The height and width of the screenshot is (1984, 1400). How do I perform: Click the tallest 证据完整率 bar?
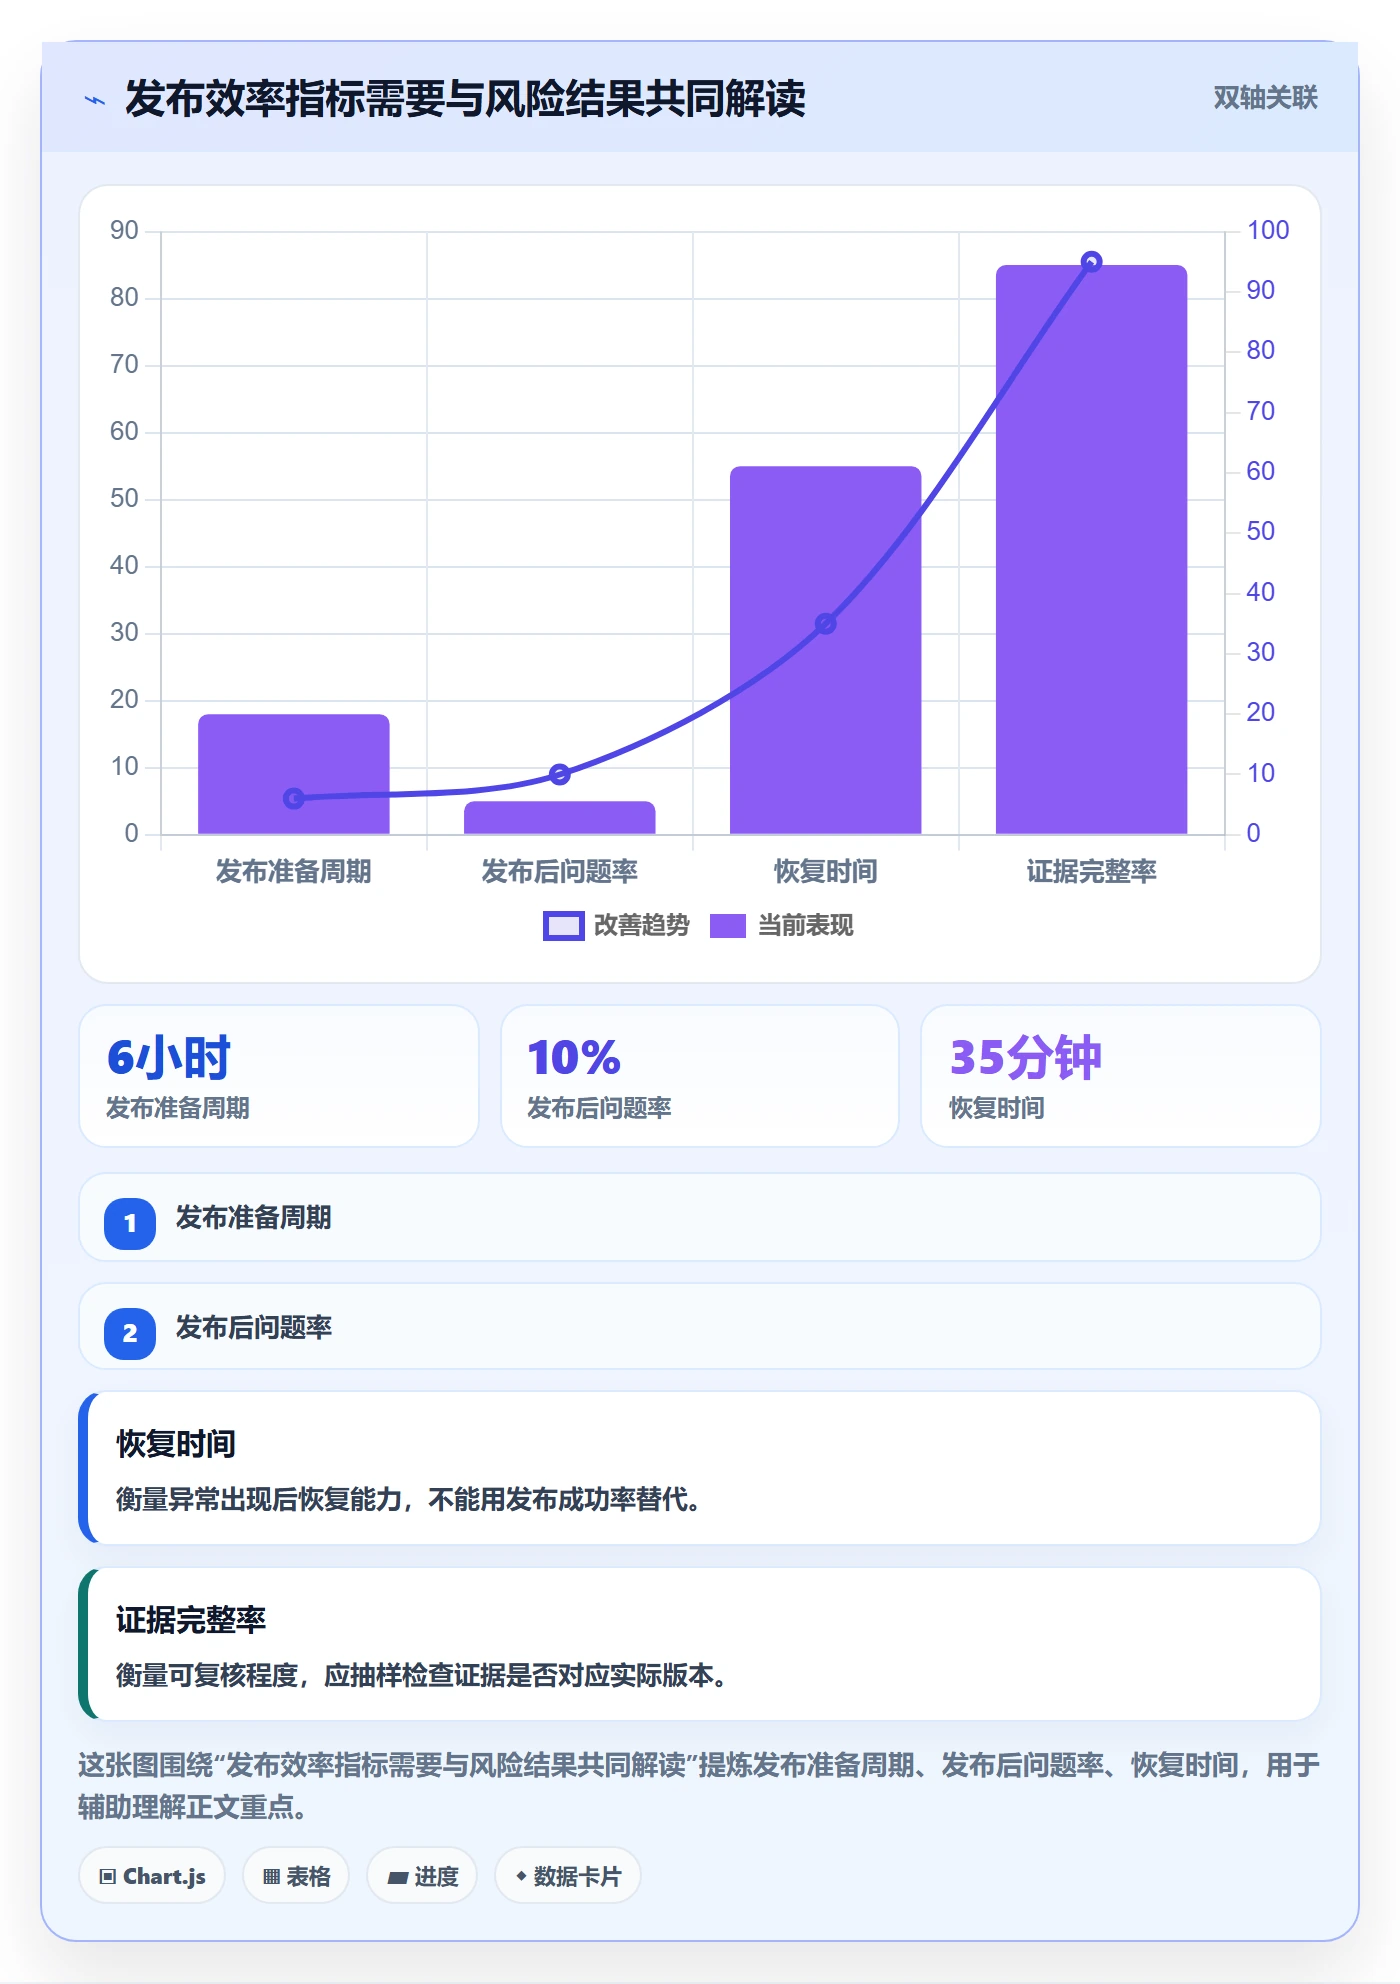point(1092,549)
